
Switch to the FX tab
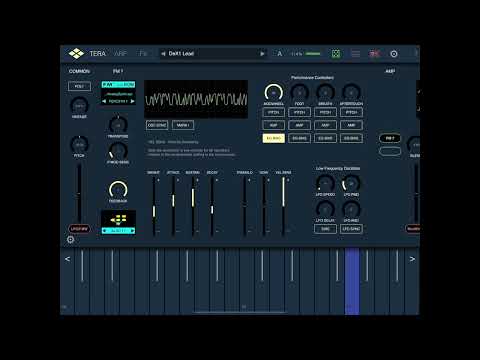click(143, 54)
